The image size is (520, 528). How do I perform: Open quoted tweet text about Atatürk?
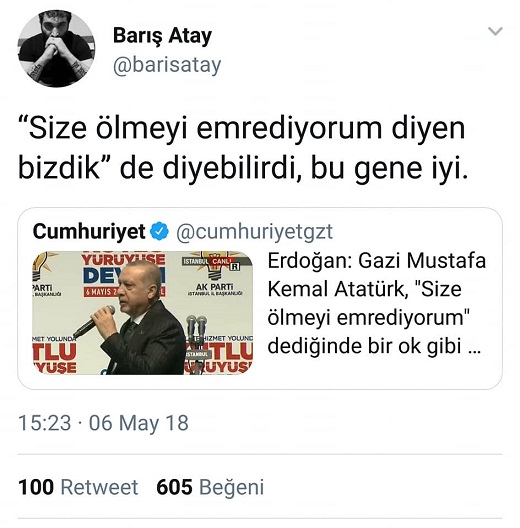click(377, 303)
